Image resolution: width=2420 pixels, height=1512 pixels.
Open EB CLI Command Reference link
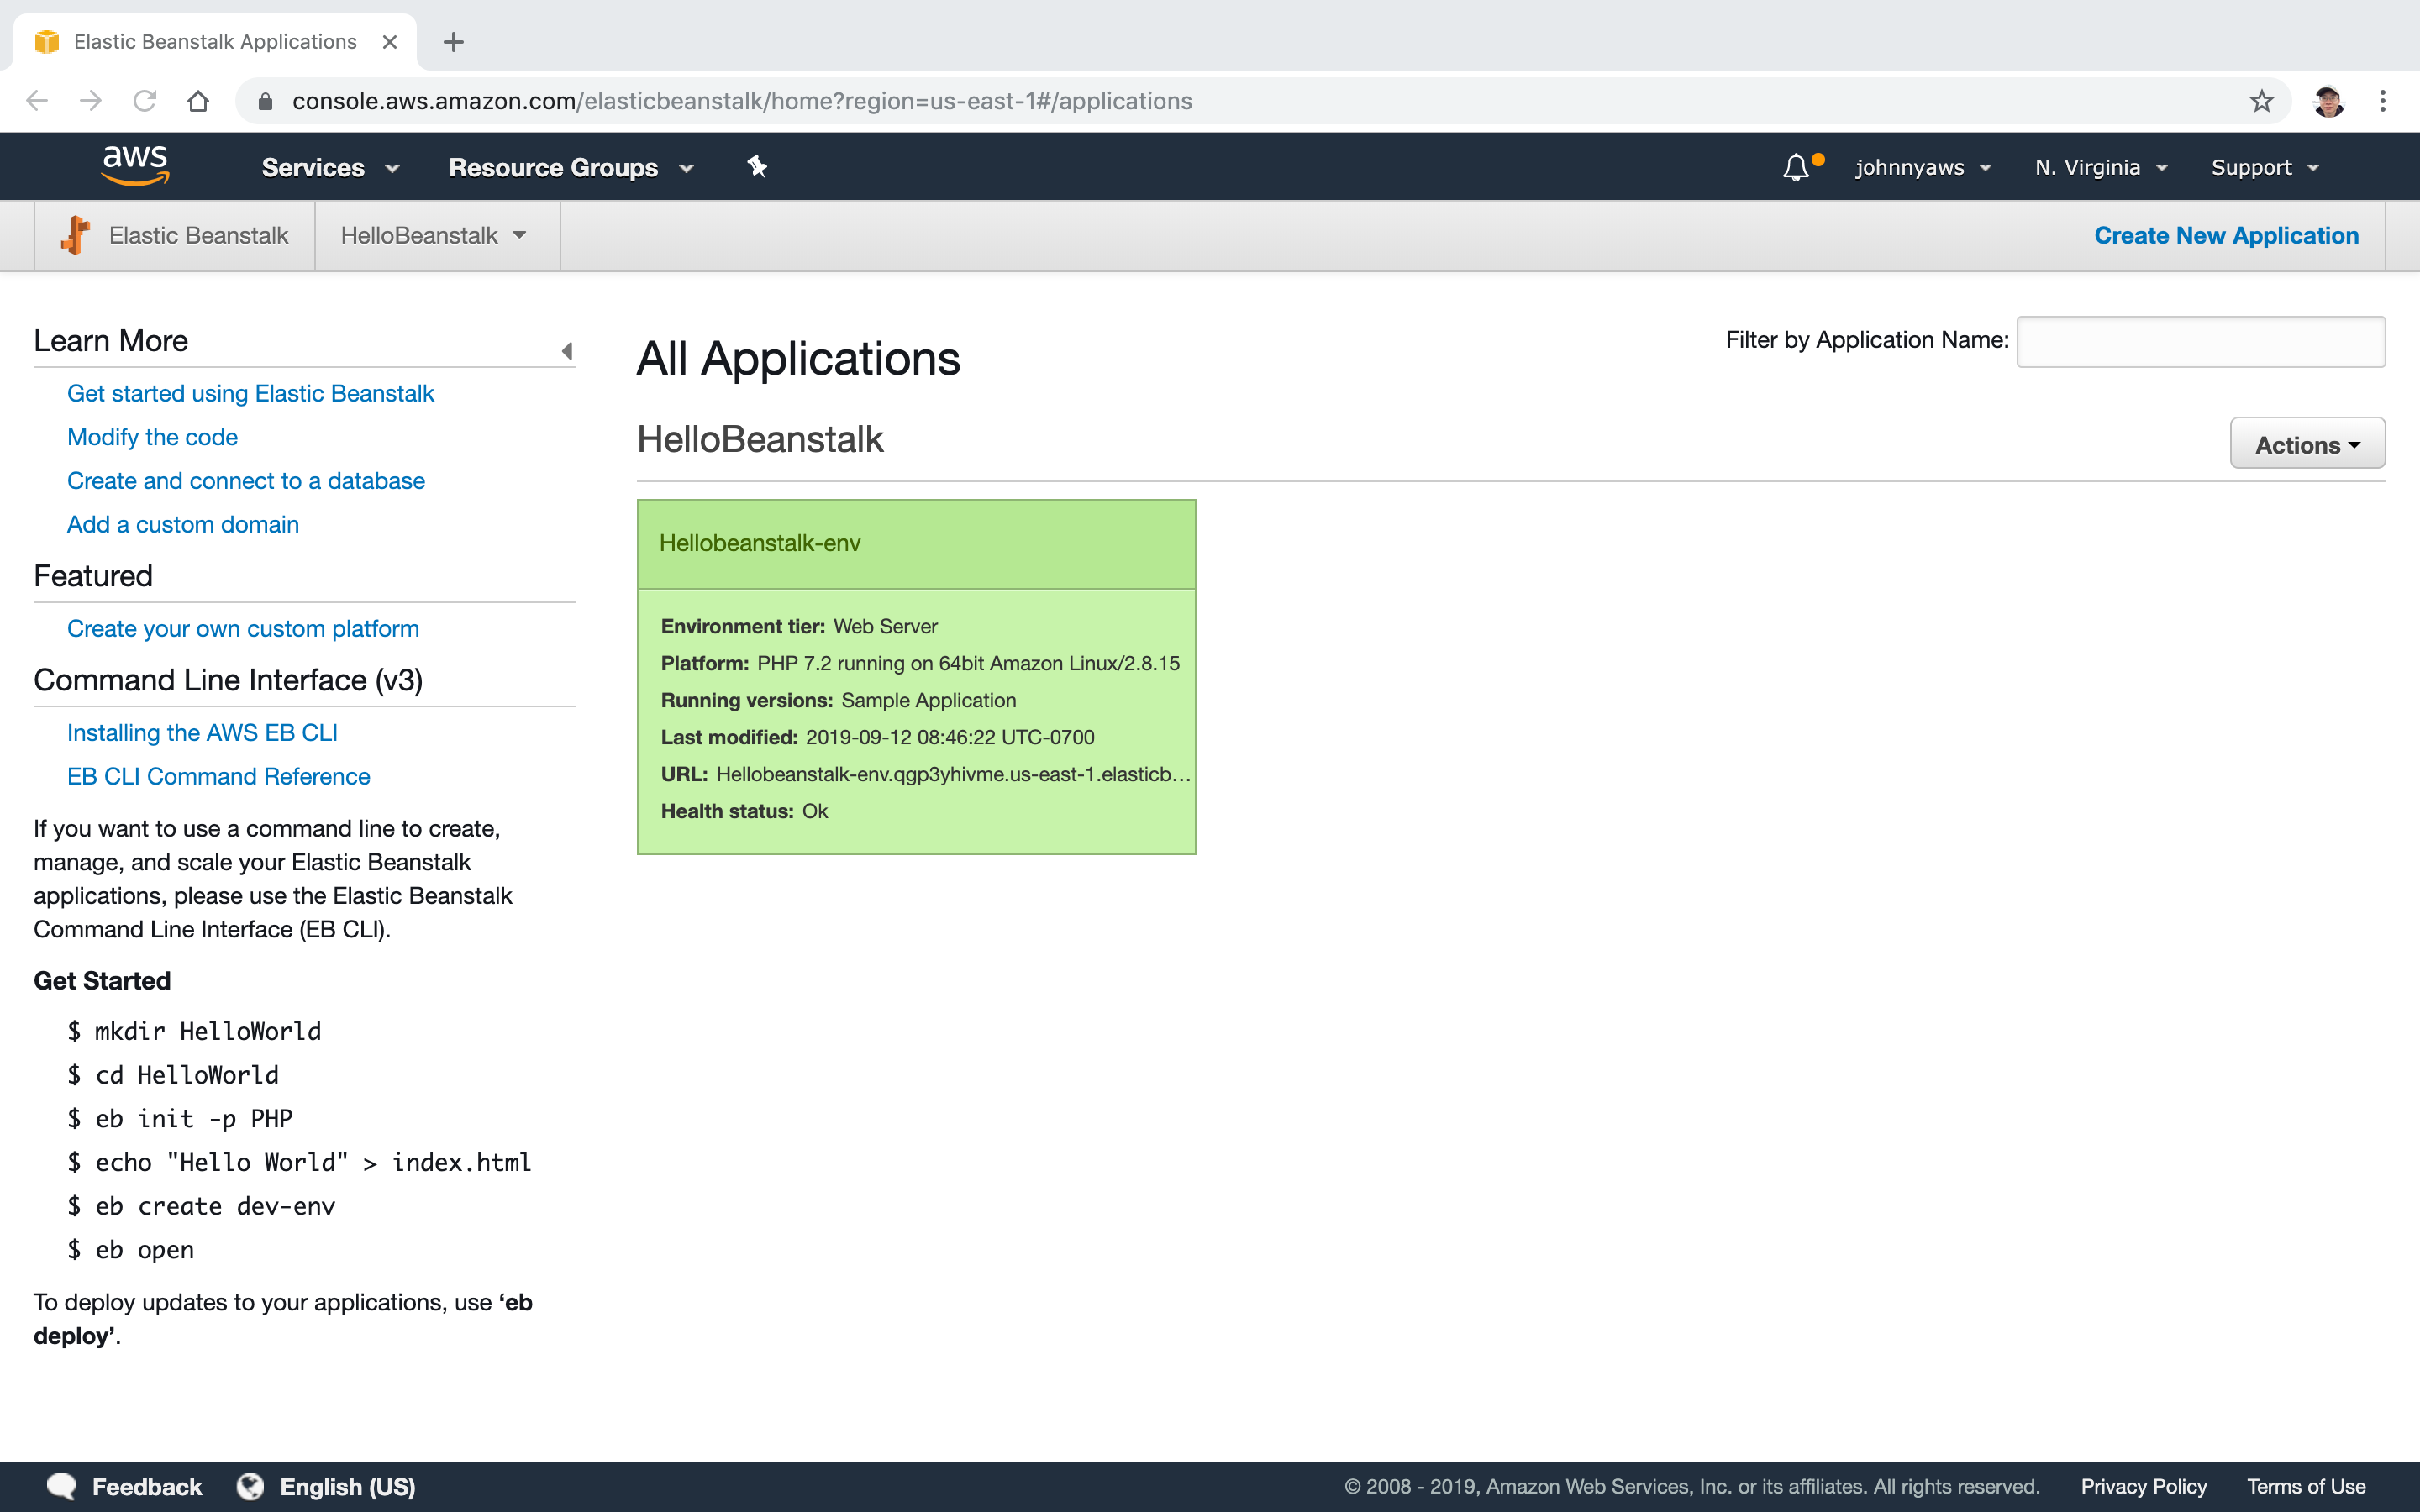218,776
